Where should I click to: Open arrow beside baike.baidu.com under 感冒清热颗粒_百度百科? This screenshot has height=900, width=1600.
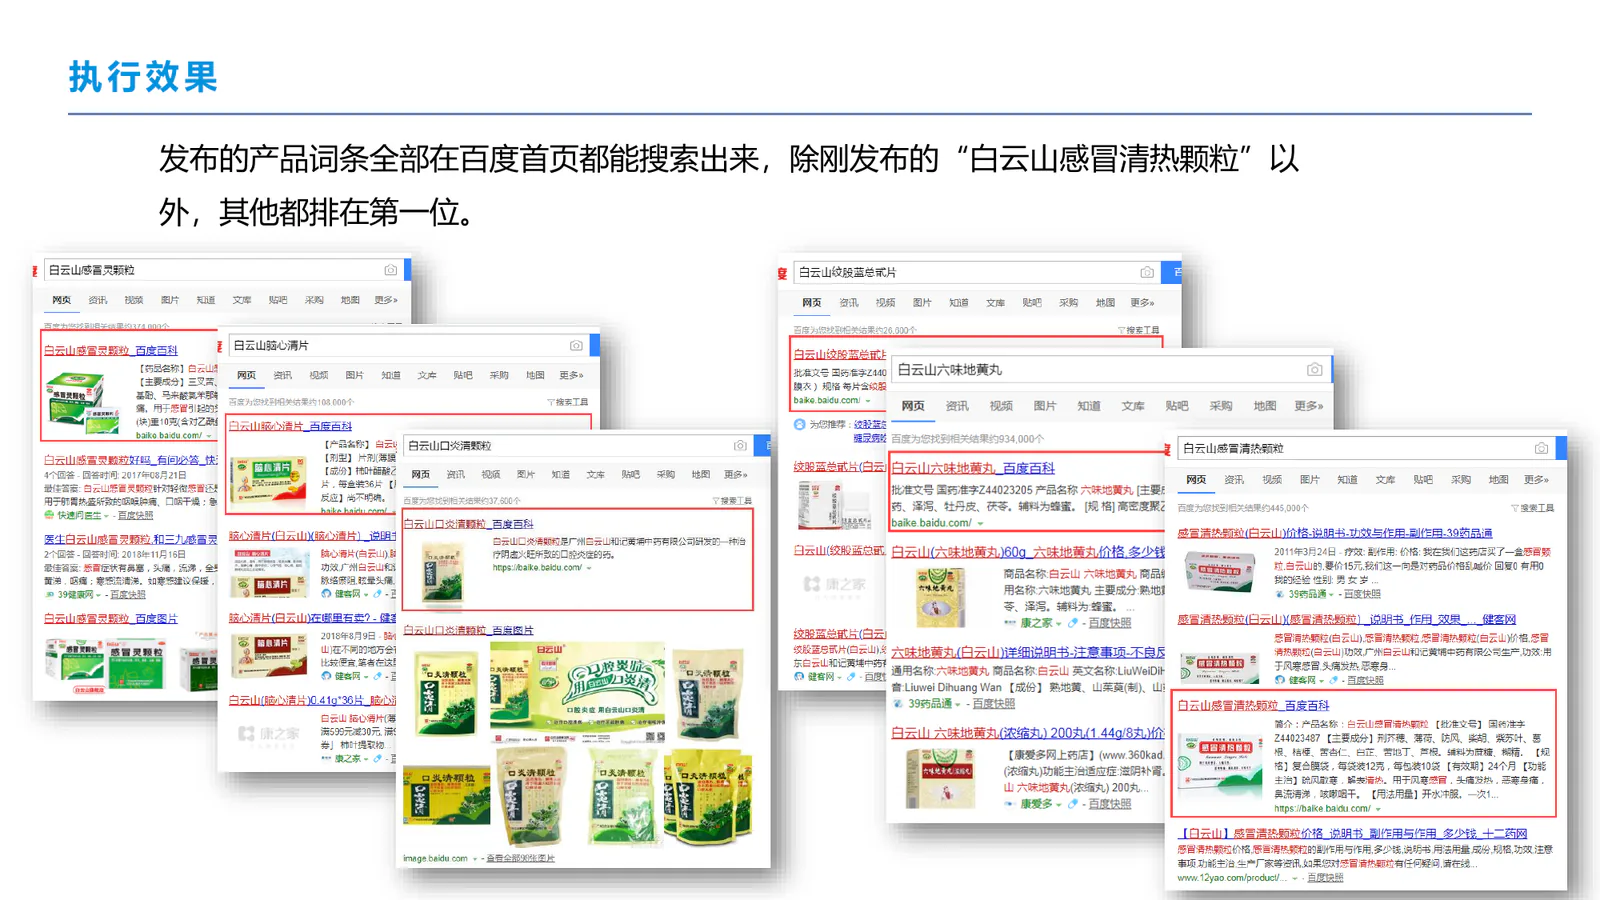1378,809
